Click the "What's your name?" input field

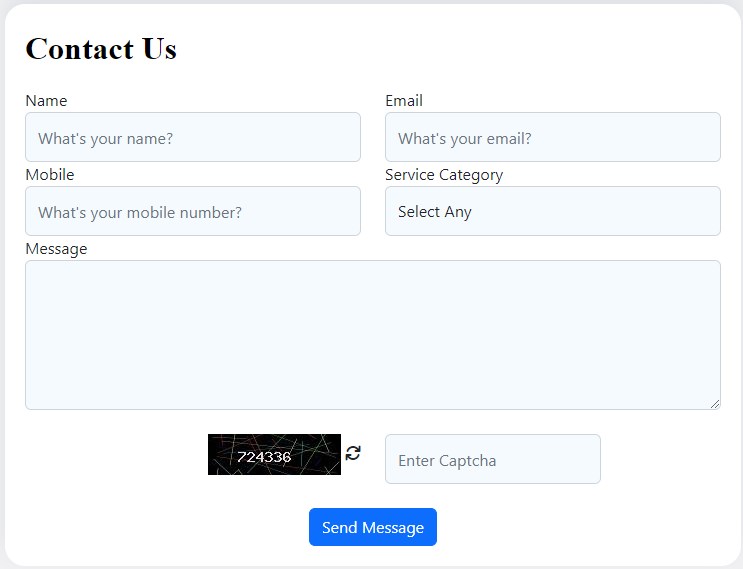coord(193,138)
